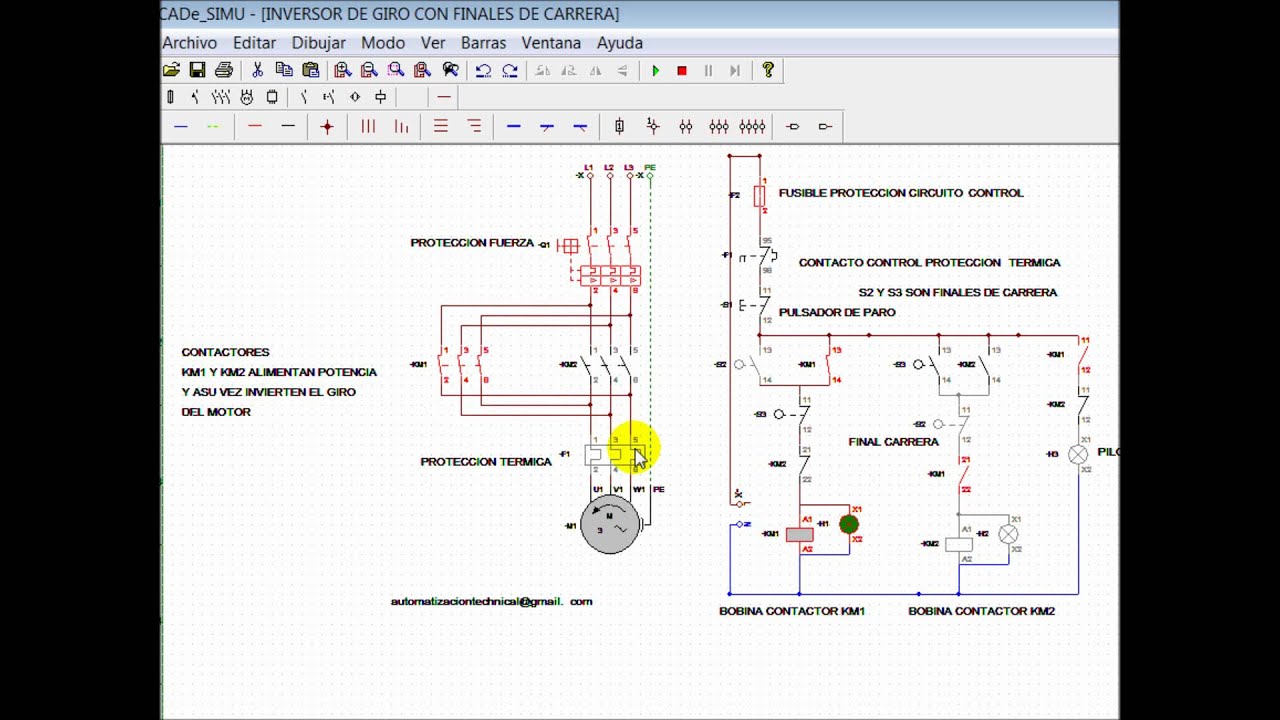
Task: Start simulation with the green play button
Action: 656,70
